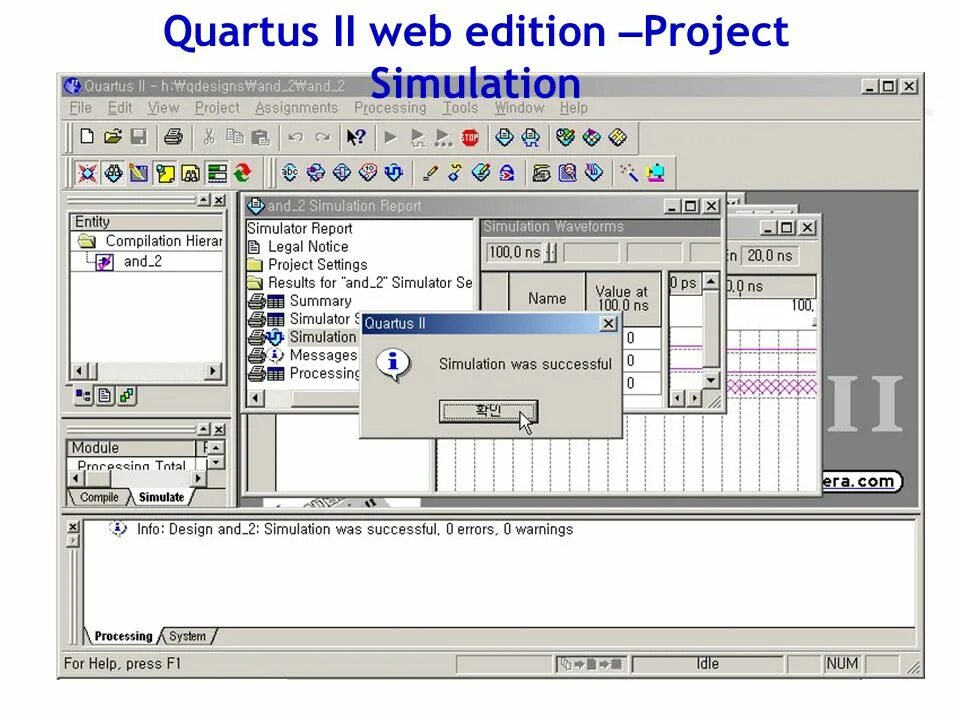960x720 pixels.
Task: Click the 100.0 ns time field
Action: tap(514, 252)
